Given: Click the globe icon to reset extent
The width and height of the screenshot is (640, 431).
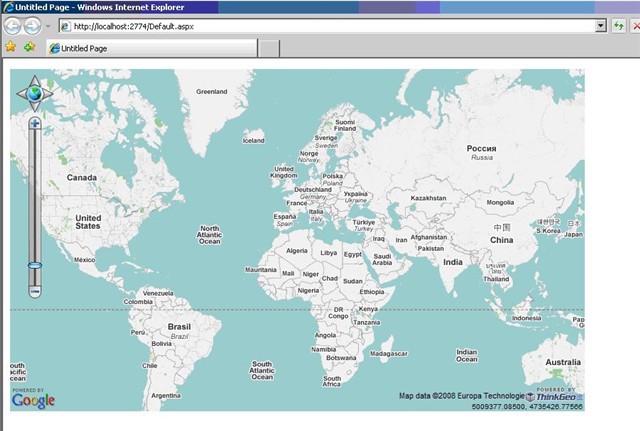Looking at the screenshot, I should click(35, 93).
